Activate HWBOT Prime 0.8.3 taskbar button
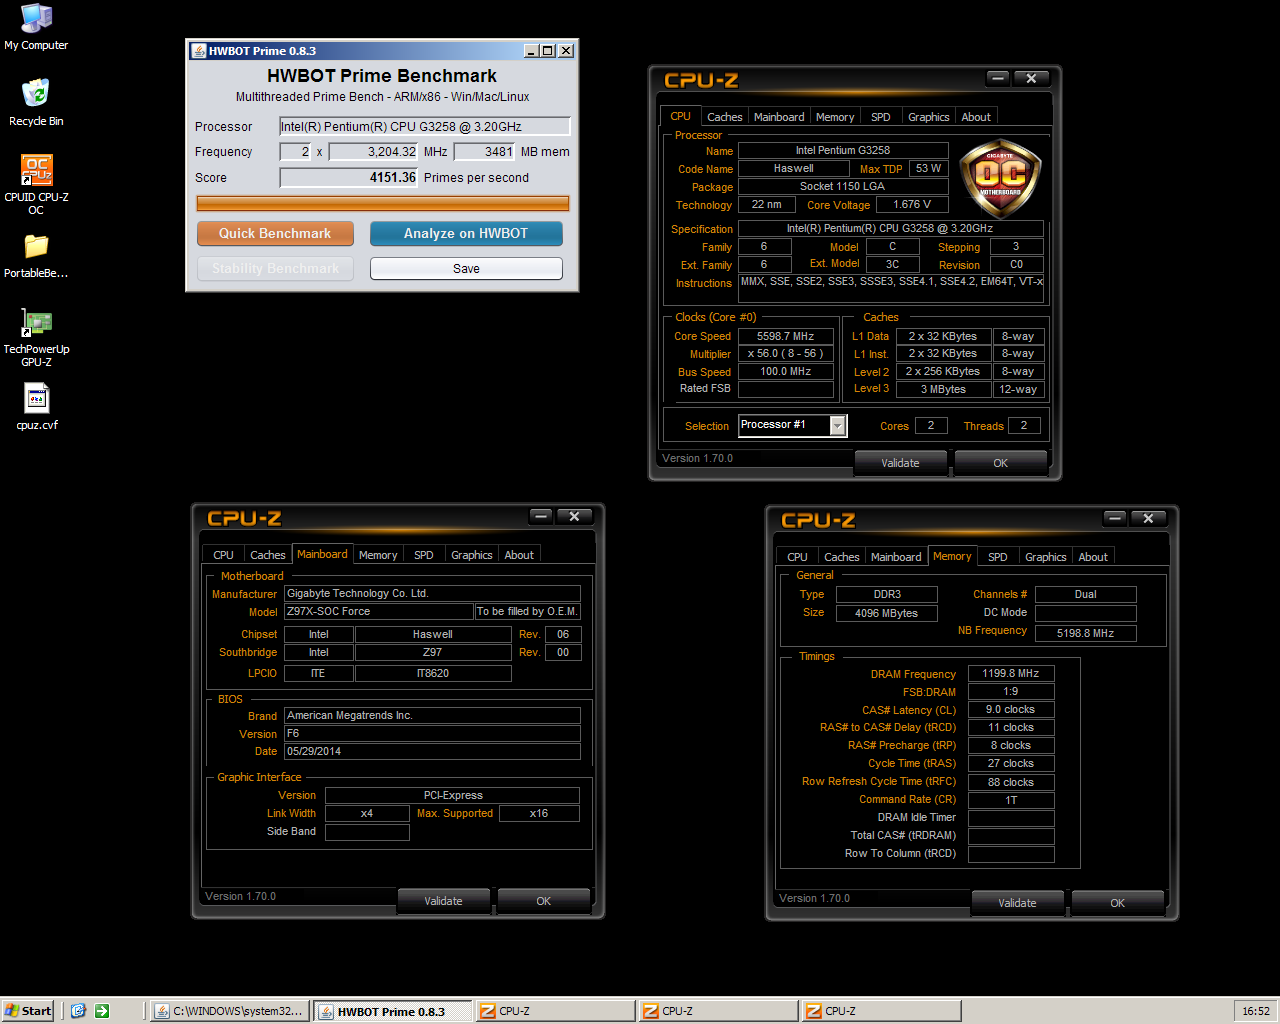The width and height of the screenshot is (1280, 1024). coord(392,1011)
